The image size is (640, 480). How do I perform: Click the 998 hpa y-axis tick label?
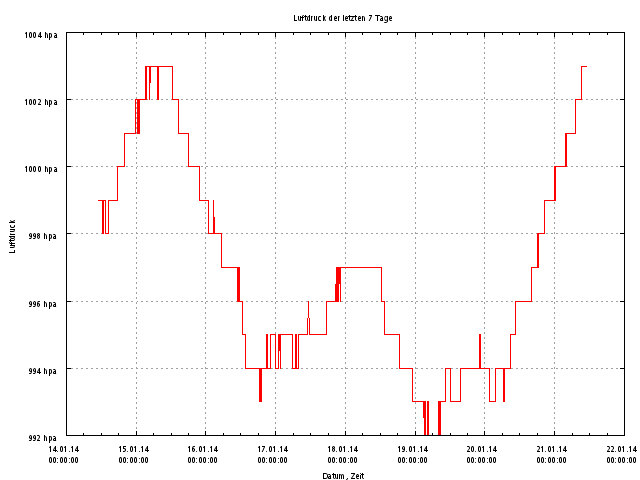point(43,236)
